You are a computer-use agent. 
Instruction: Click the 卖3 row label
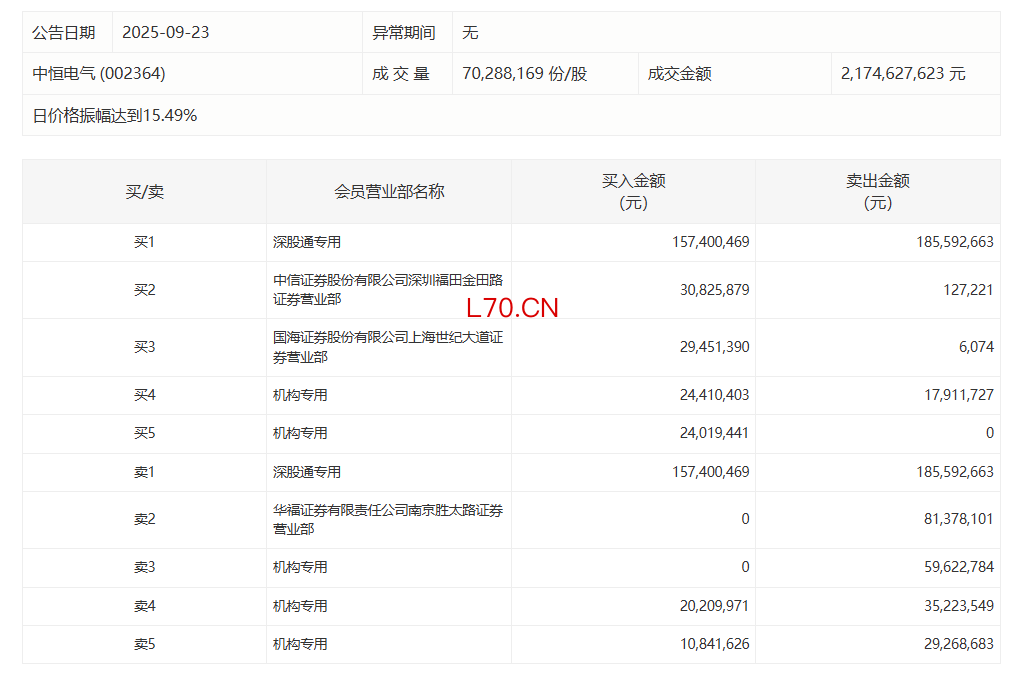(x=144, y=567)
